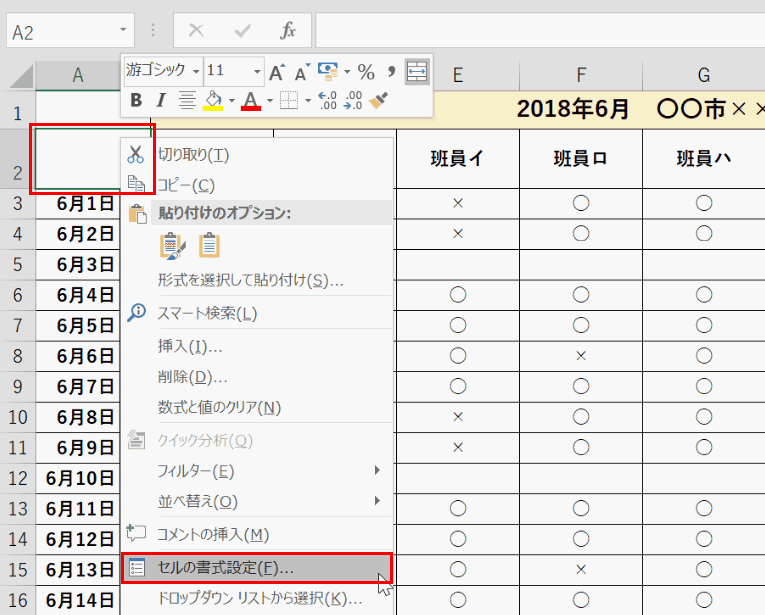Click into the formula bar input
765x615 pixels.
(540, 31)
